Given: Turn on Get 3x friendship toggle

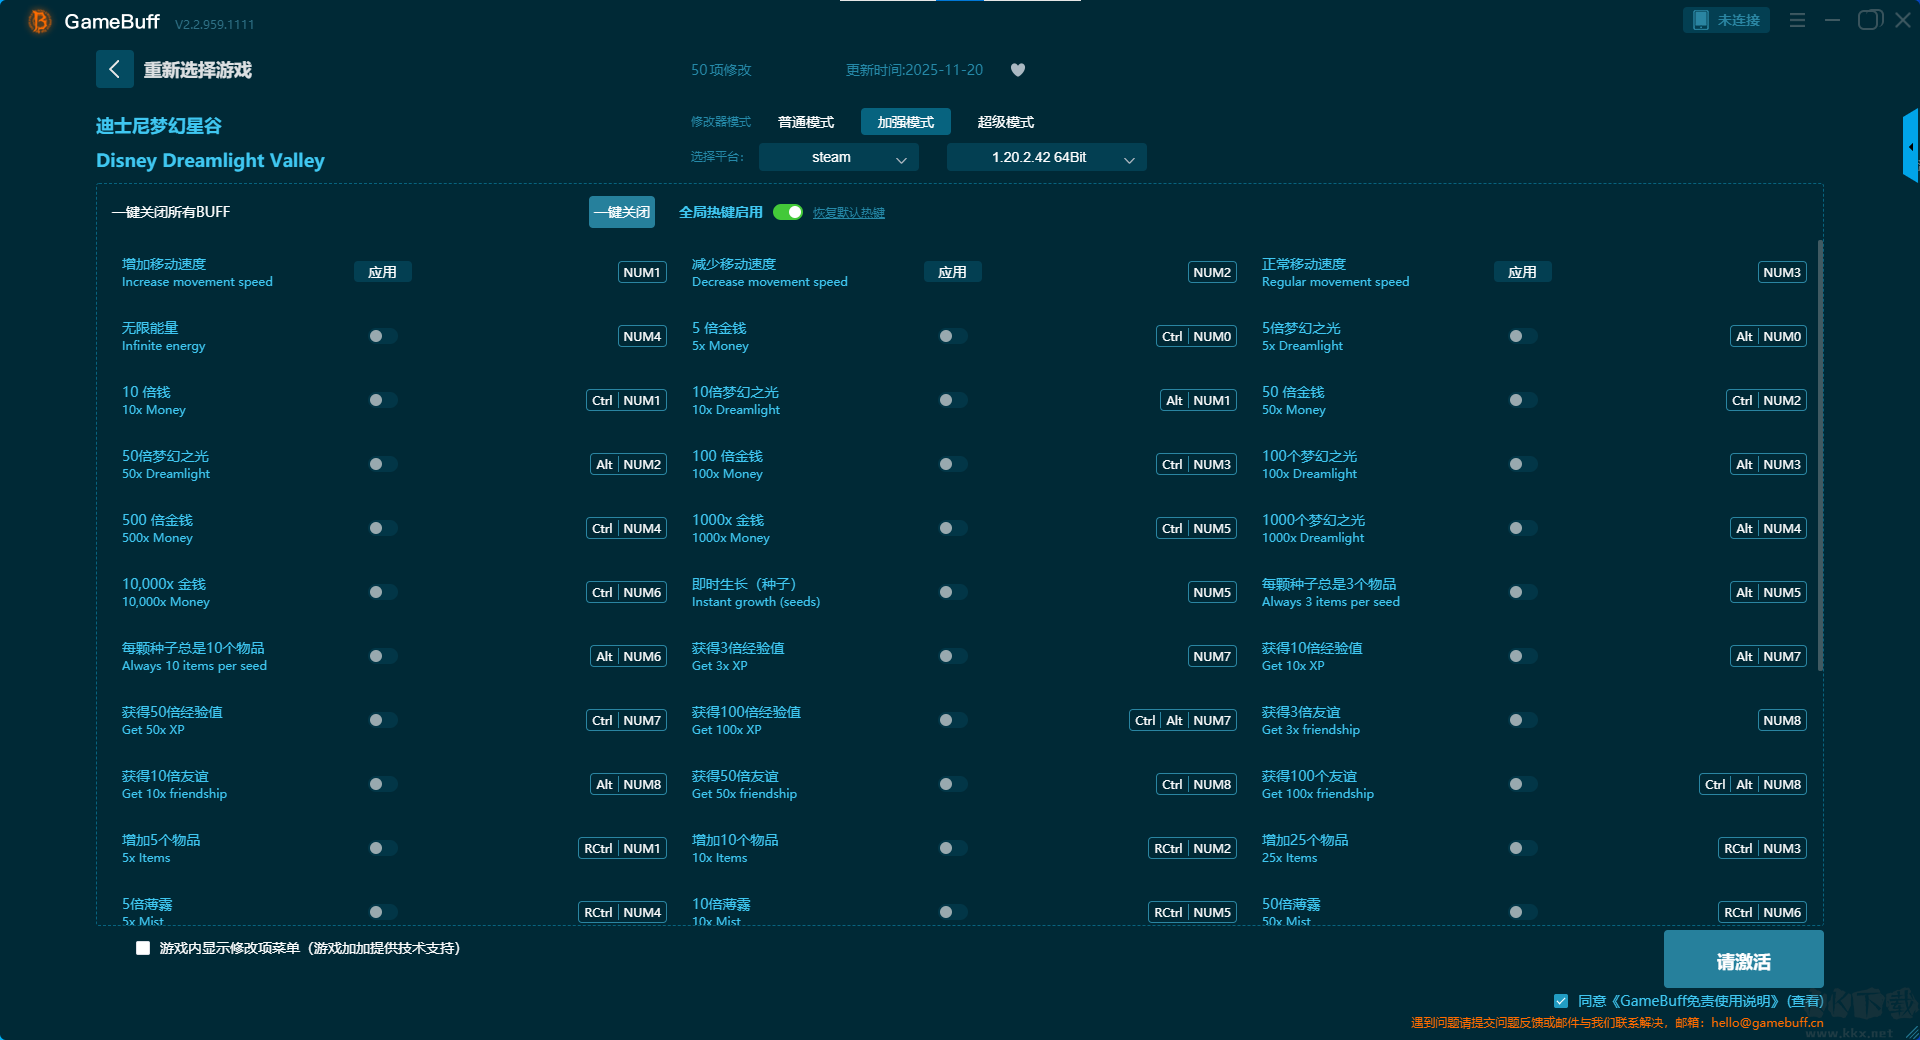Looking at the screenshot, I should [x=1523, y=720].
